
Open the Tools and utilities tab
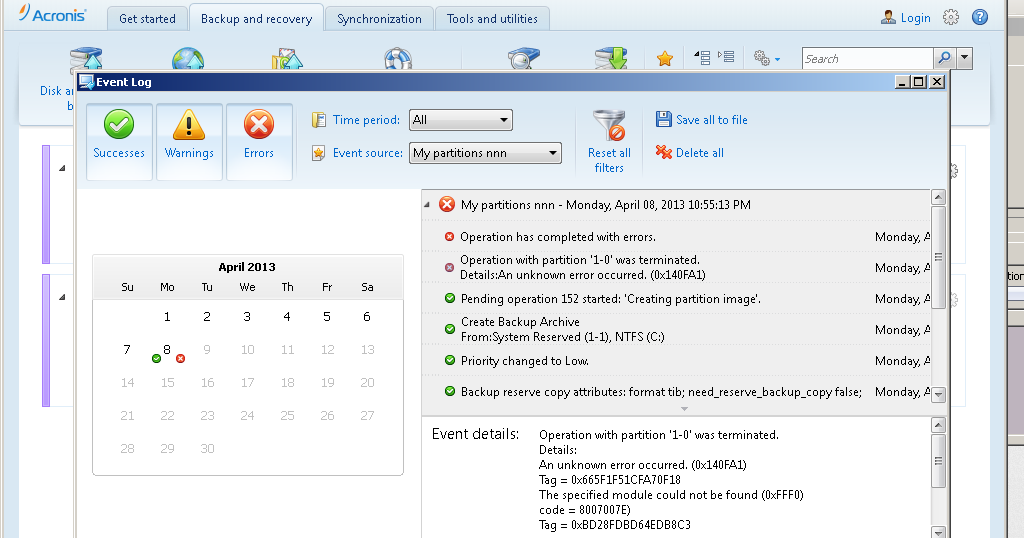click(492, 19)
